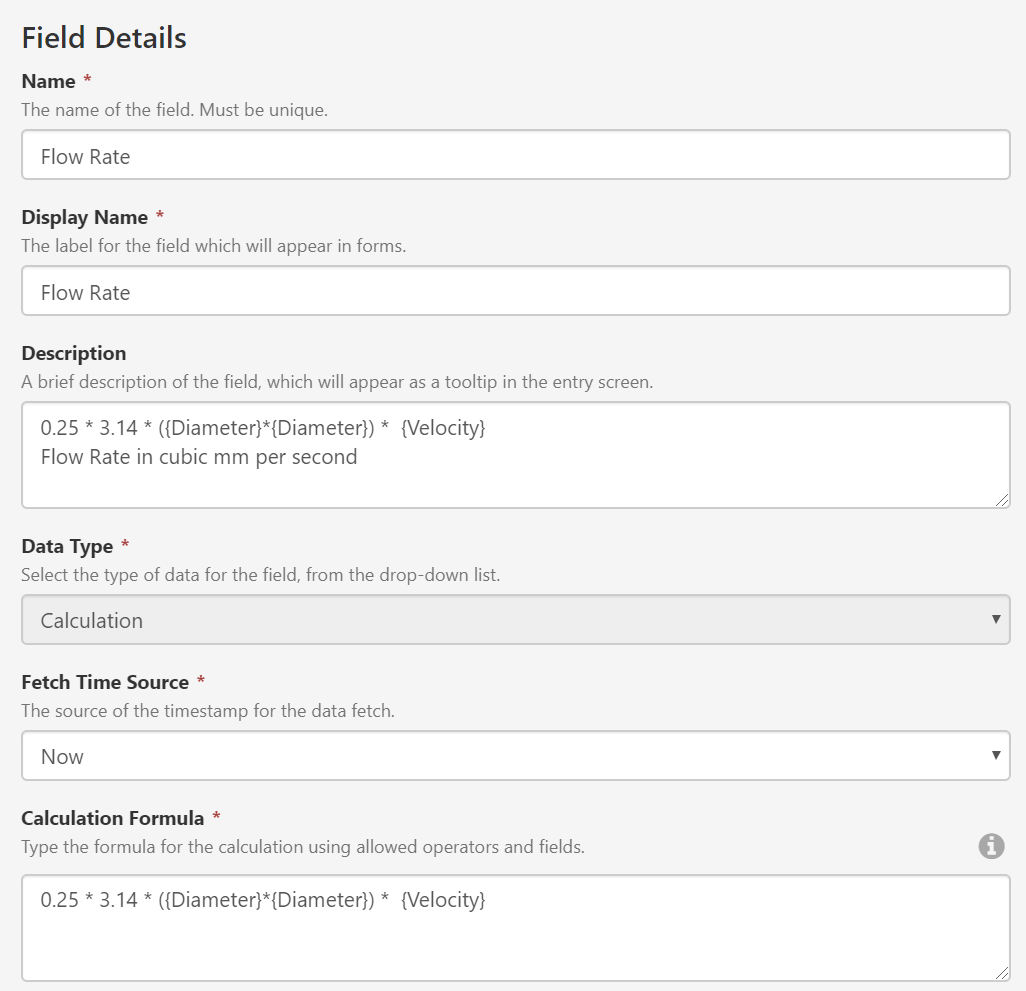Click the Description label

click(74, 353)
